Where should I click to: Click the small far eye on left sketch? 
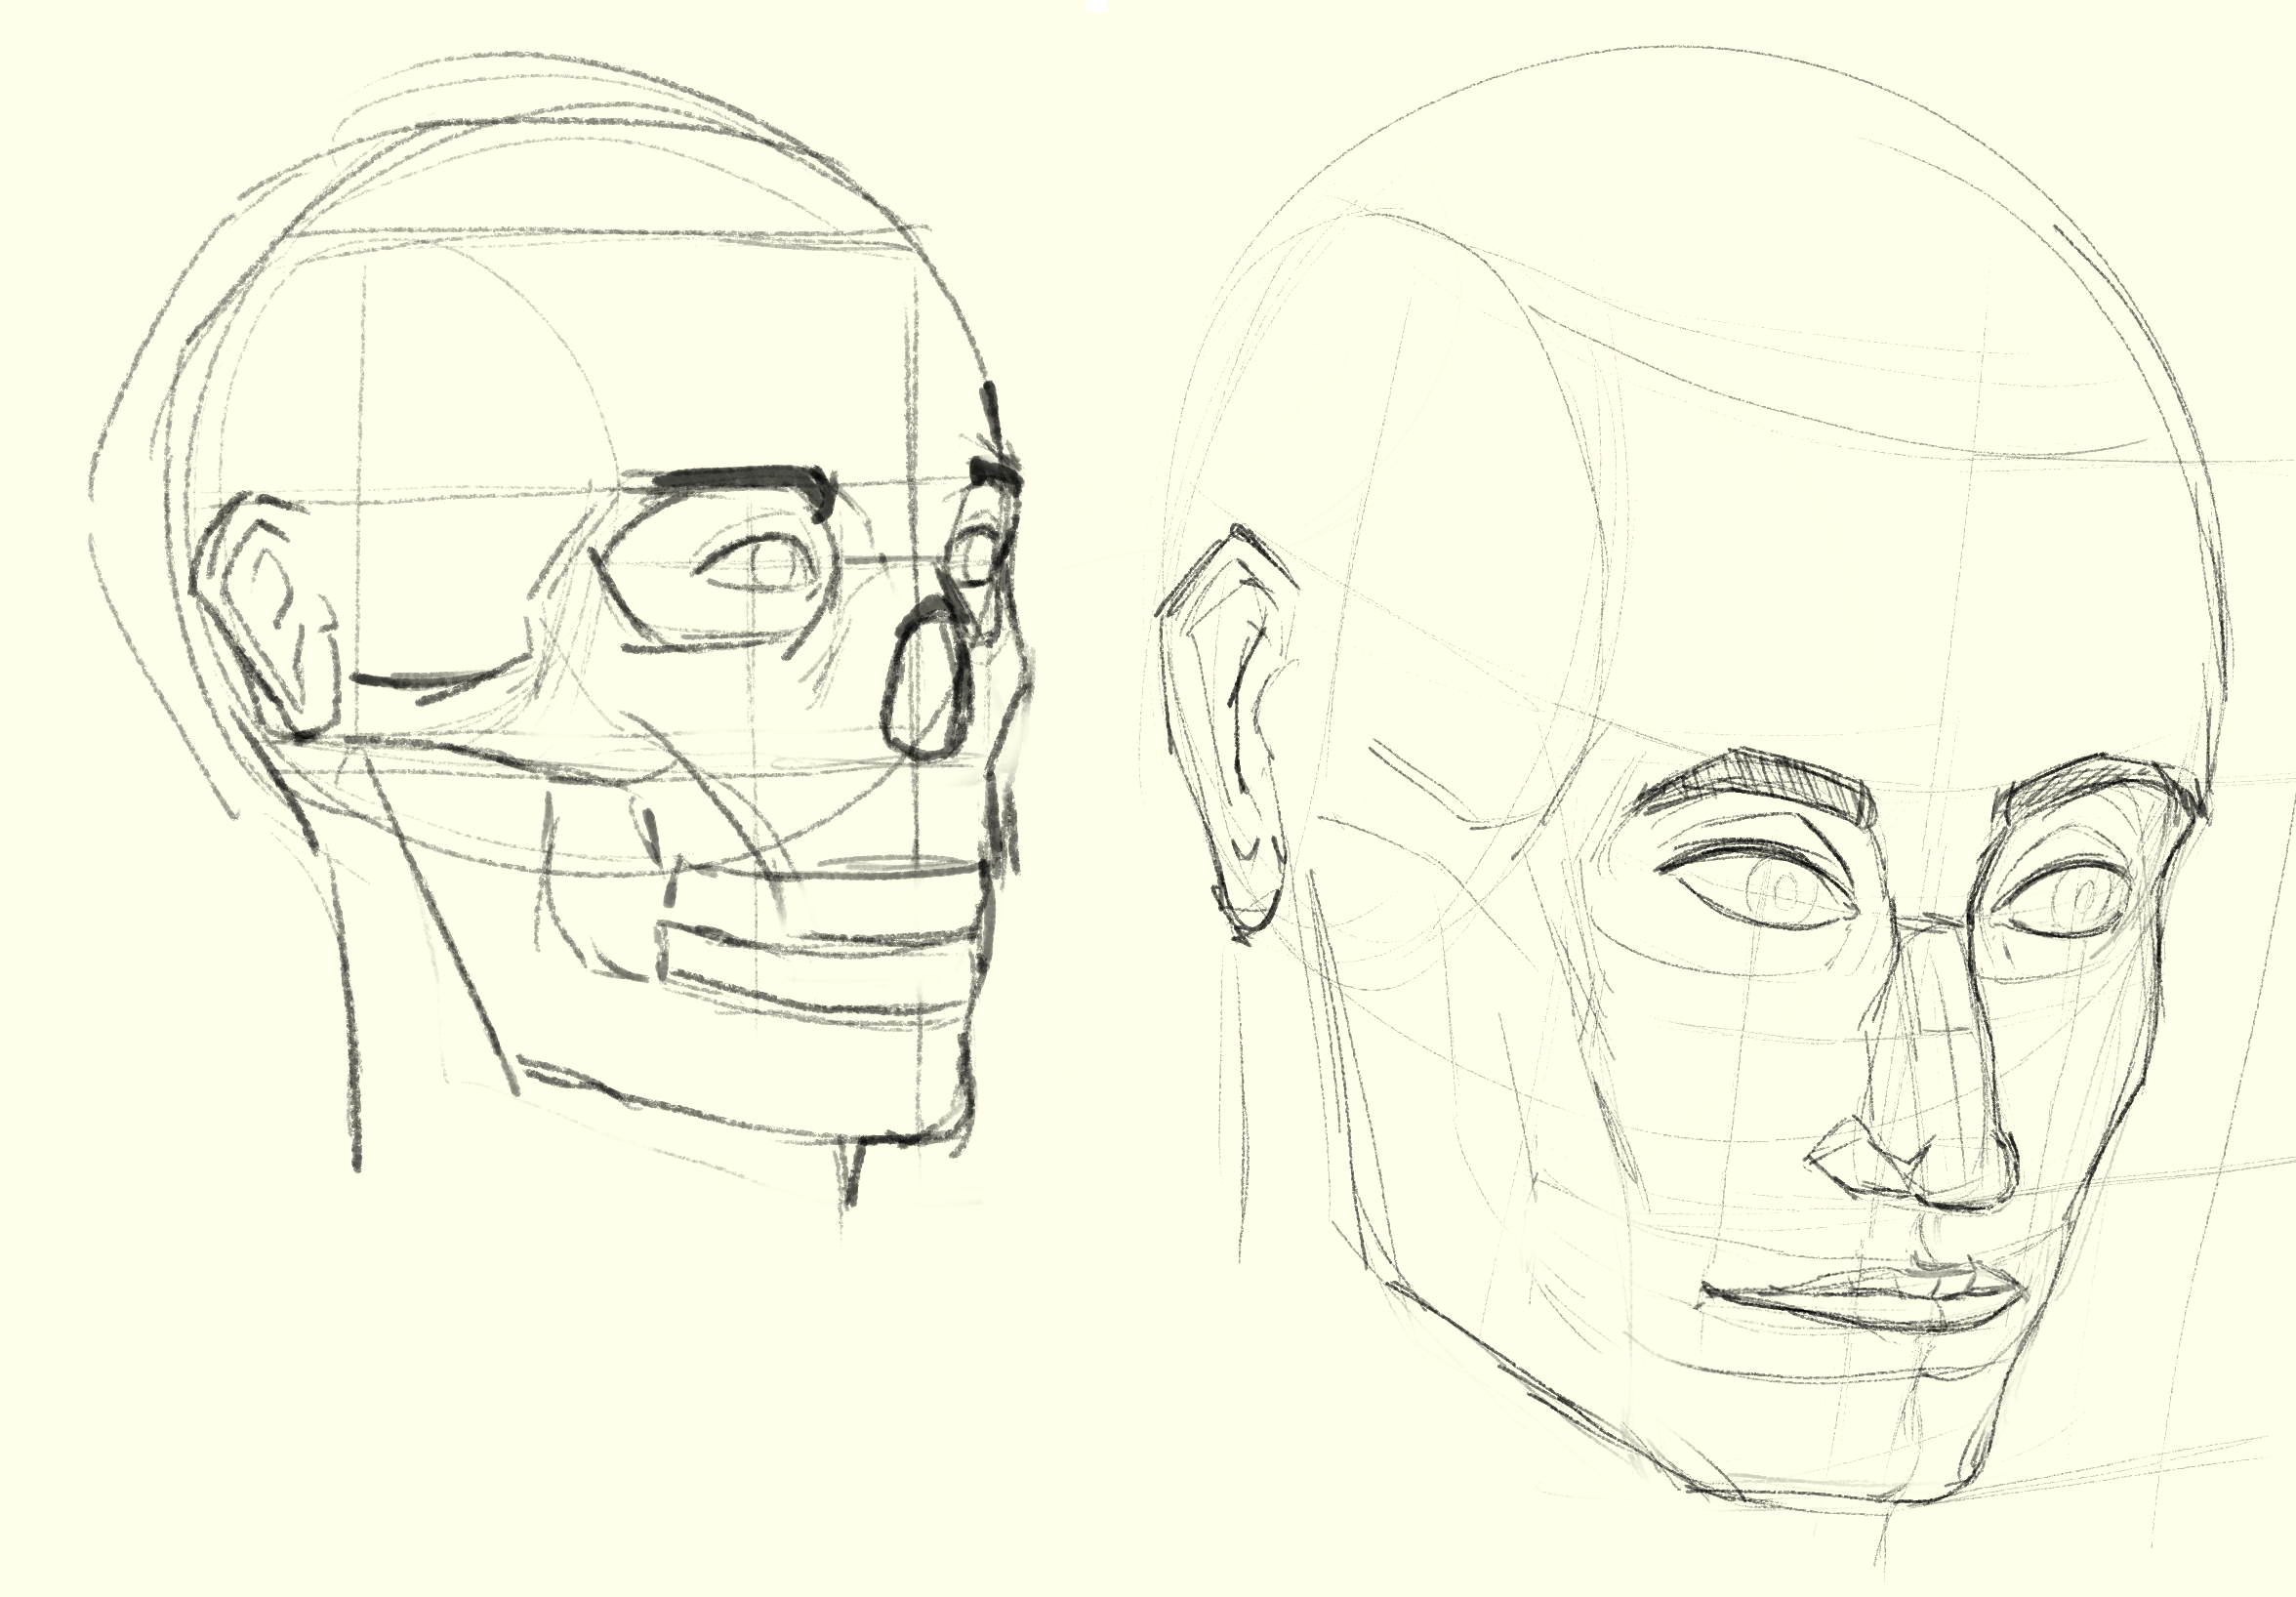(x=977, y=556)
